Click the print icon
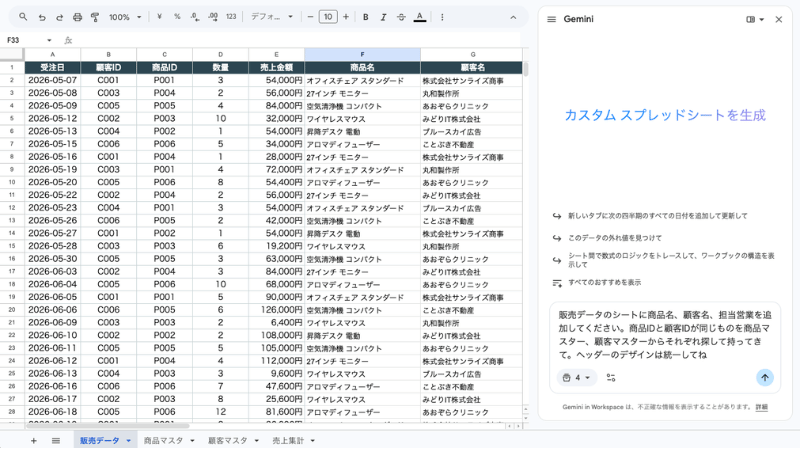This screenshot has height=450, width=800. click(77, 17)
